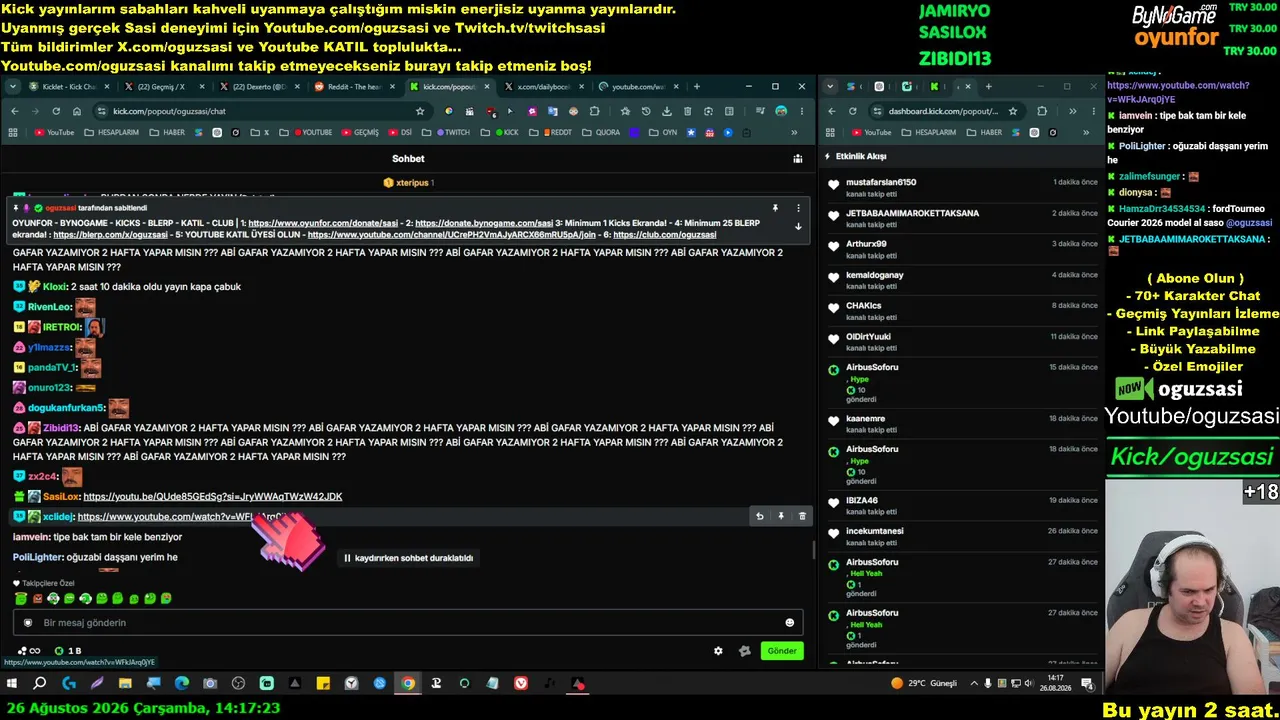Open xclidej's youtube.com watch link

tap(180, 517)
